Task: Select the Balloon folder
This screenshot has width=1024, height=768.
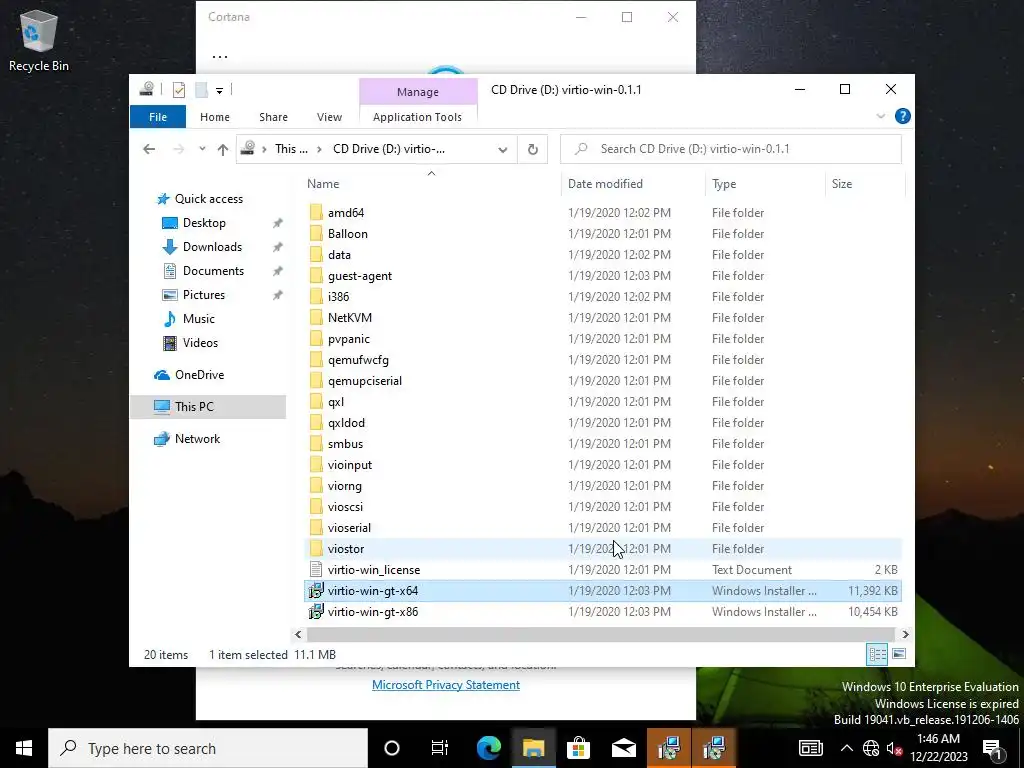Action: pyautogui.click(x=347, y=234)
